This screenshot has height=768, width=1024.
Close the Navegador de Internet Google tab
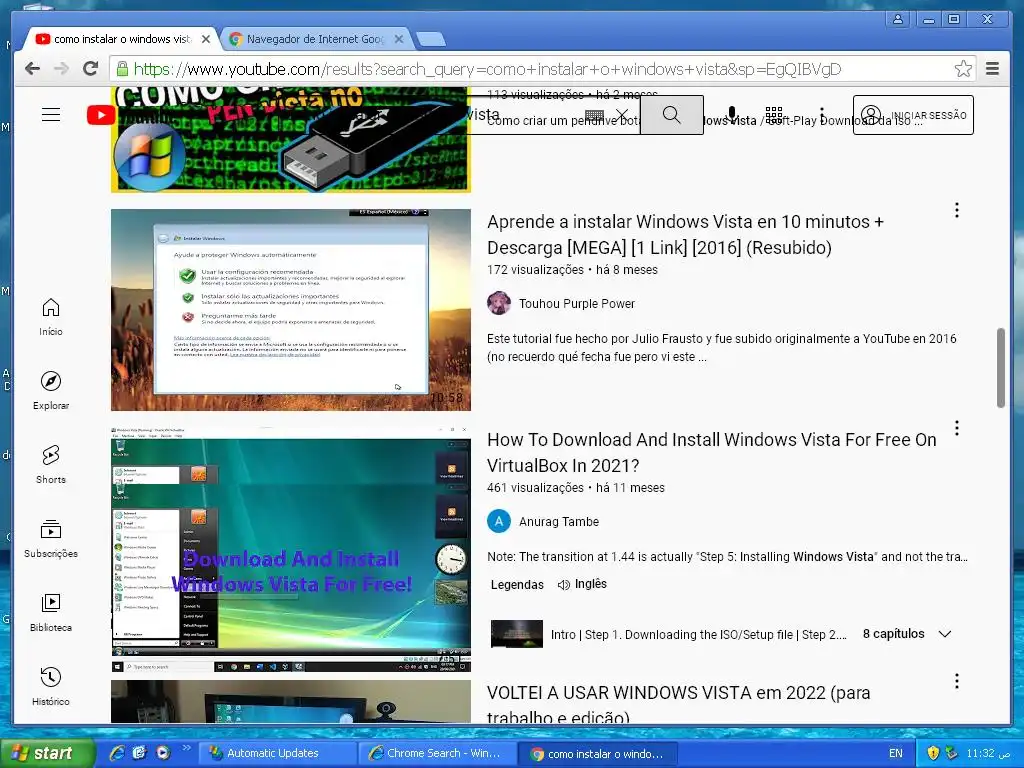click(x=399, y=39)
